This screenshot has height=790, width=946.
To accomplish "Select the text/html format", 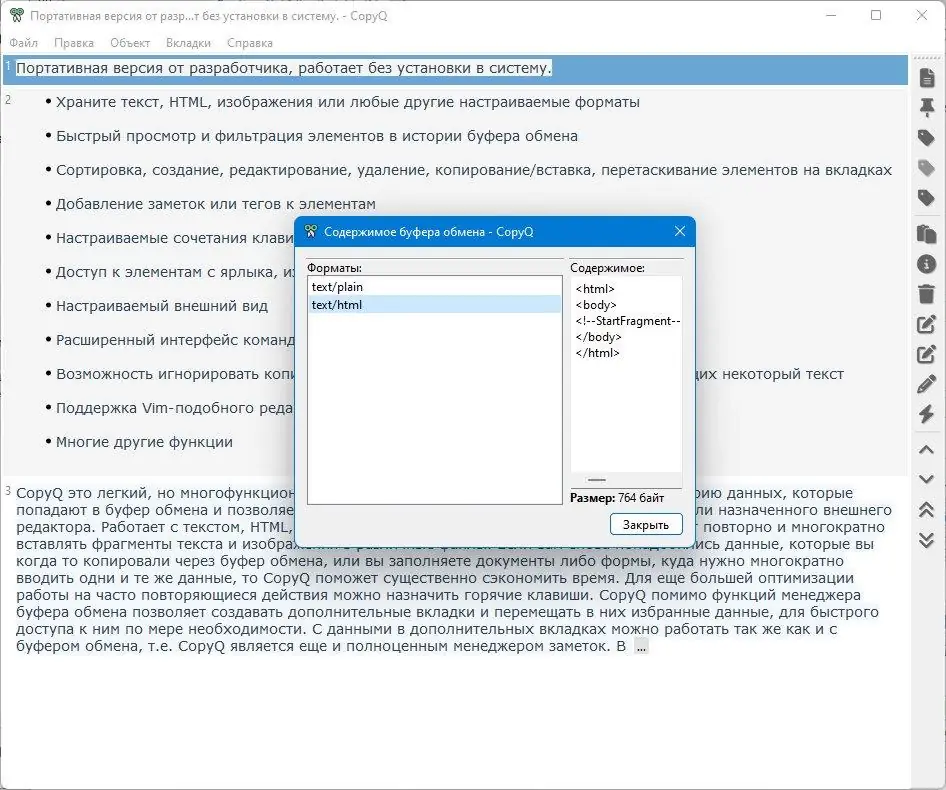I will 434,305.
